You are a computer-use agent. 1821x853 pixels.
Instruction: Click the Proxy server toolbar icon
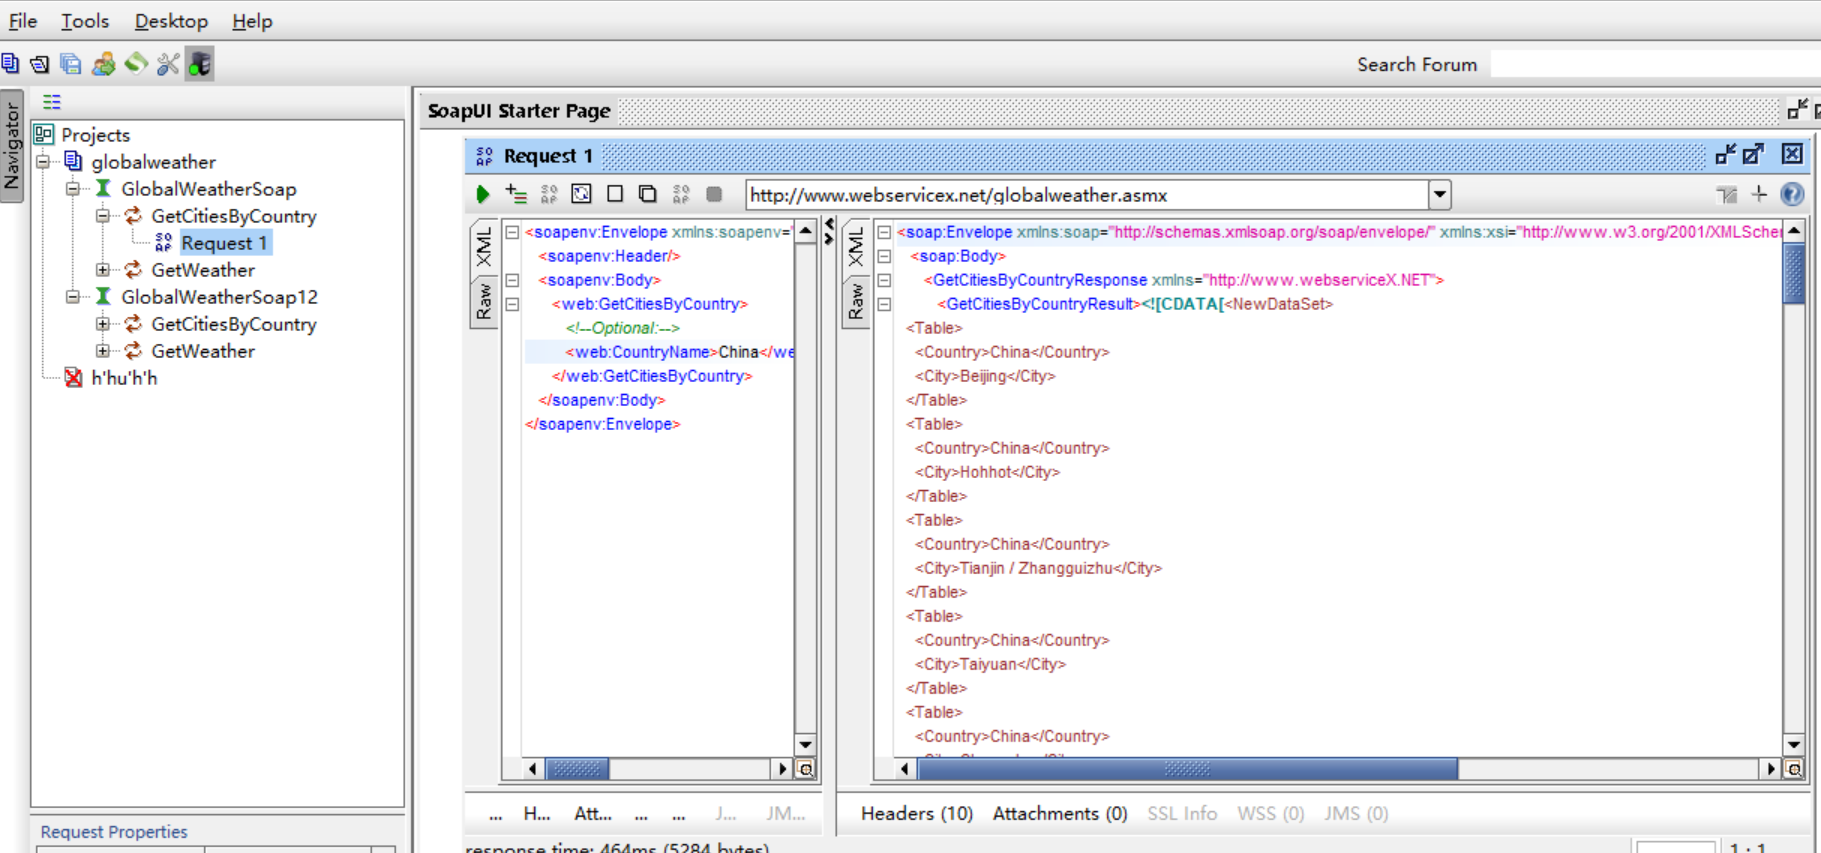[200, 64]
